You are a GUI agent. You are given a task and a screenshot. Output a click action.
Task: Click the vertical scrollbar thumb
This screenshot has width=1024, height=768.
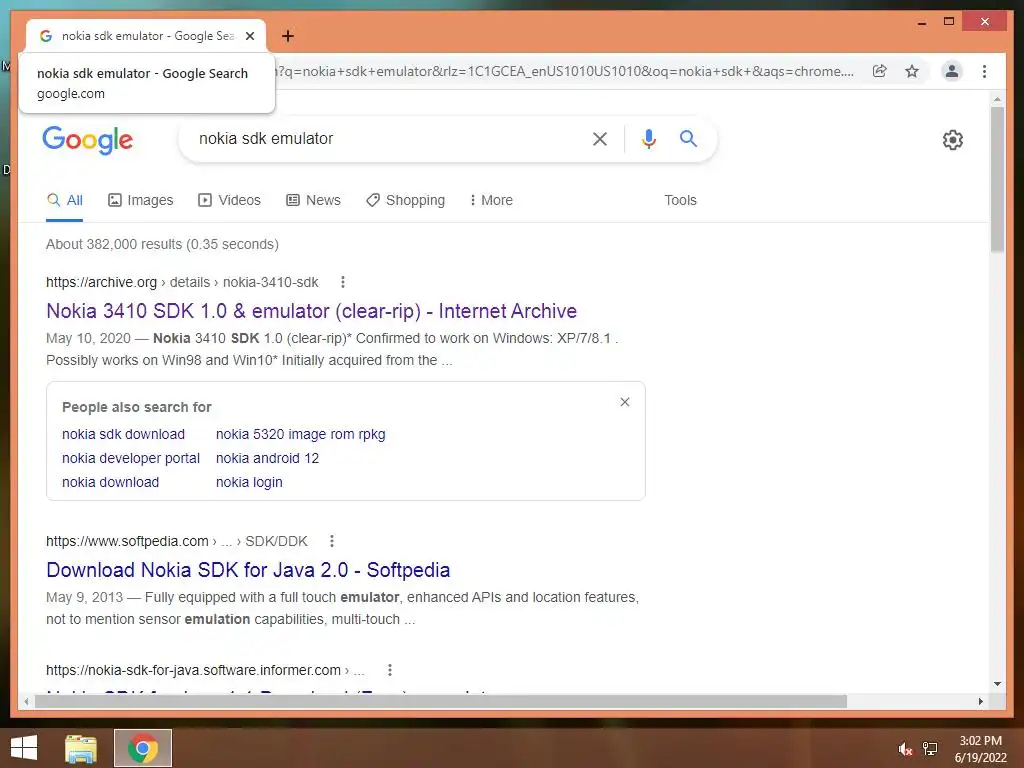point(997,180)
